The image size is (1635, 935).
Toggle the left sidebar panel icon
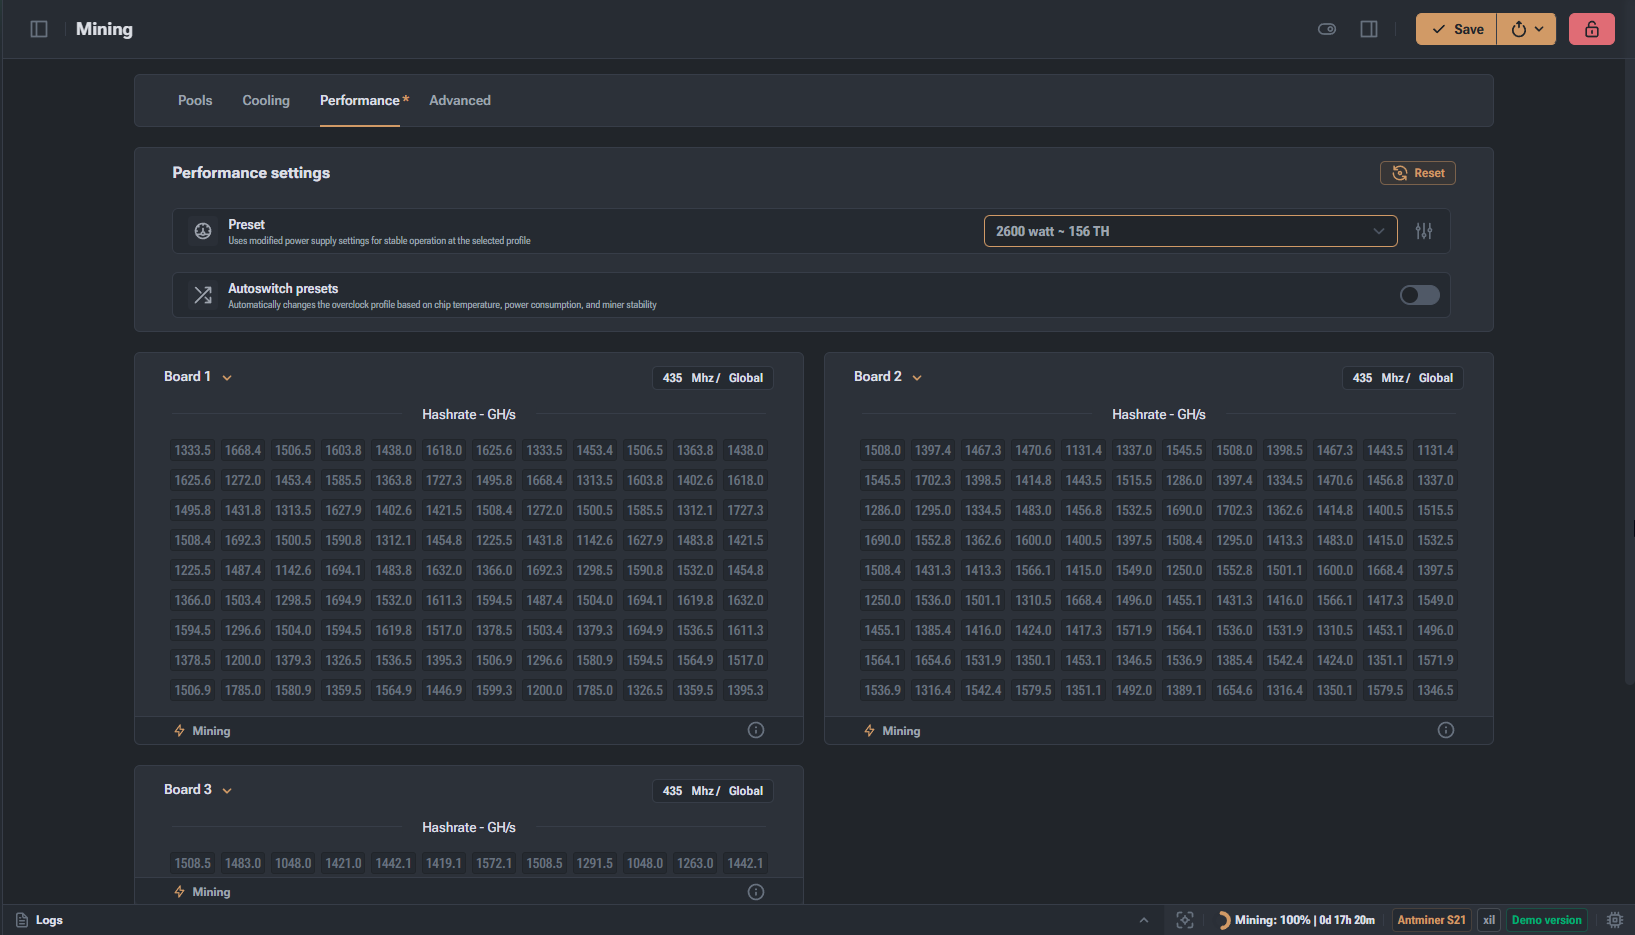coord(39,29)
